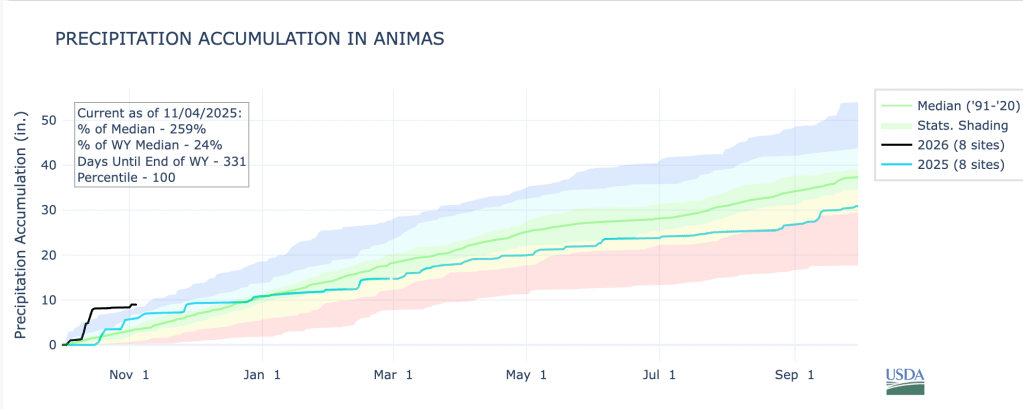Click the green Median line legend swatch
This screenshot has height=409, width=1023.
click(x=895, y=104)
